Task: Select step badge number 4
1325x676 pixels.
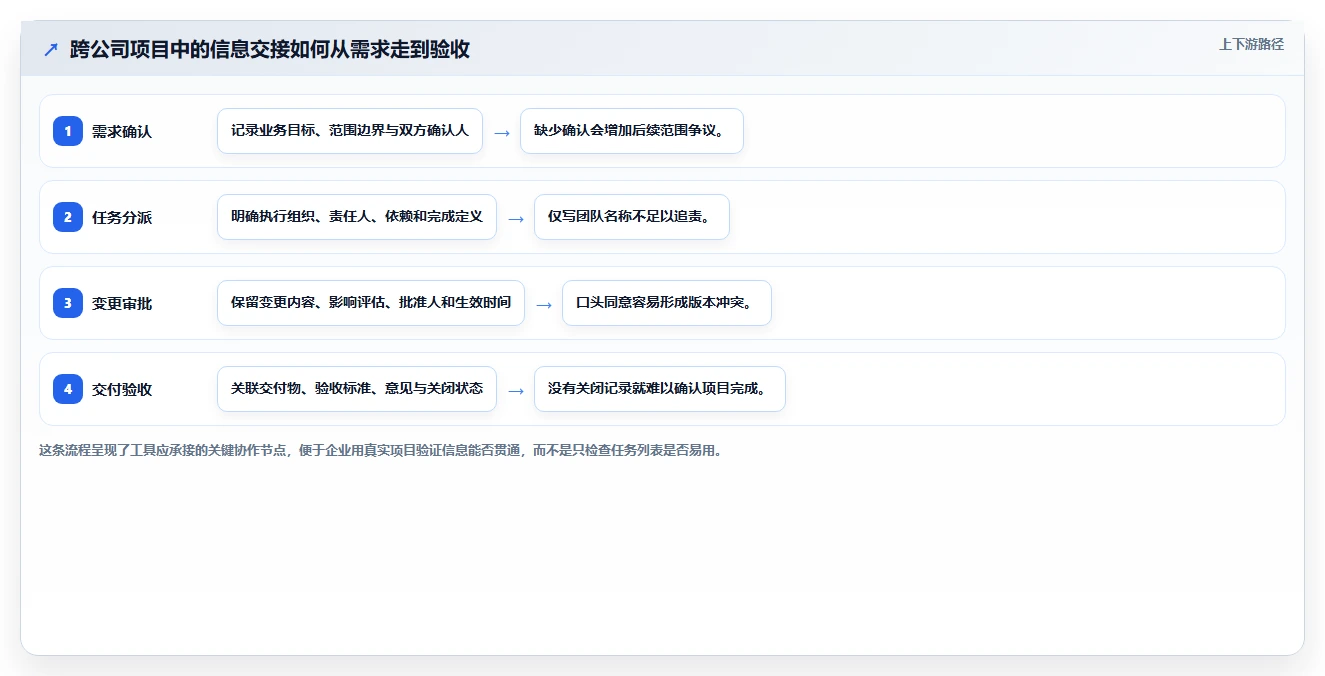Action: pos(68,389)
